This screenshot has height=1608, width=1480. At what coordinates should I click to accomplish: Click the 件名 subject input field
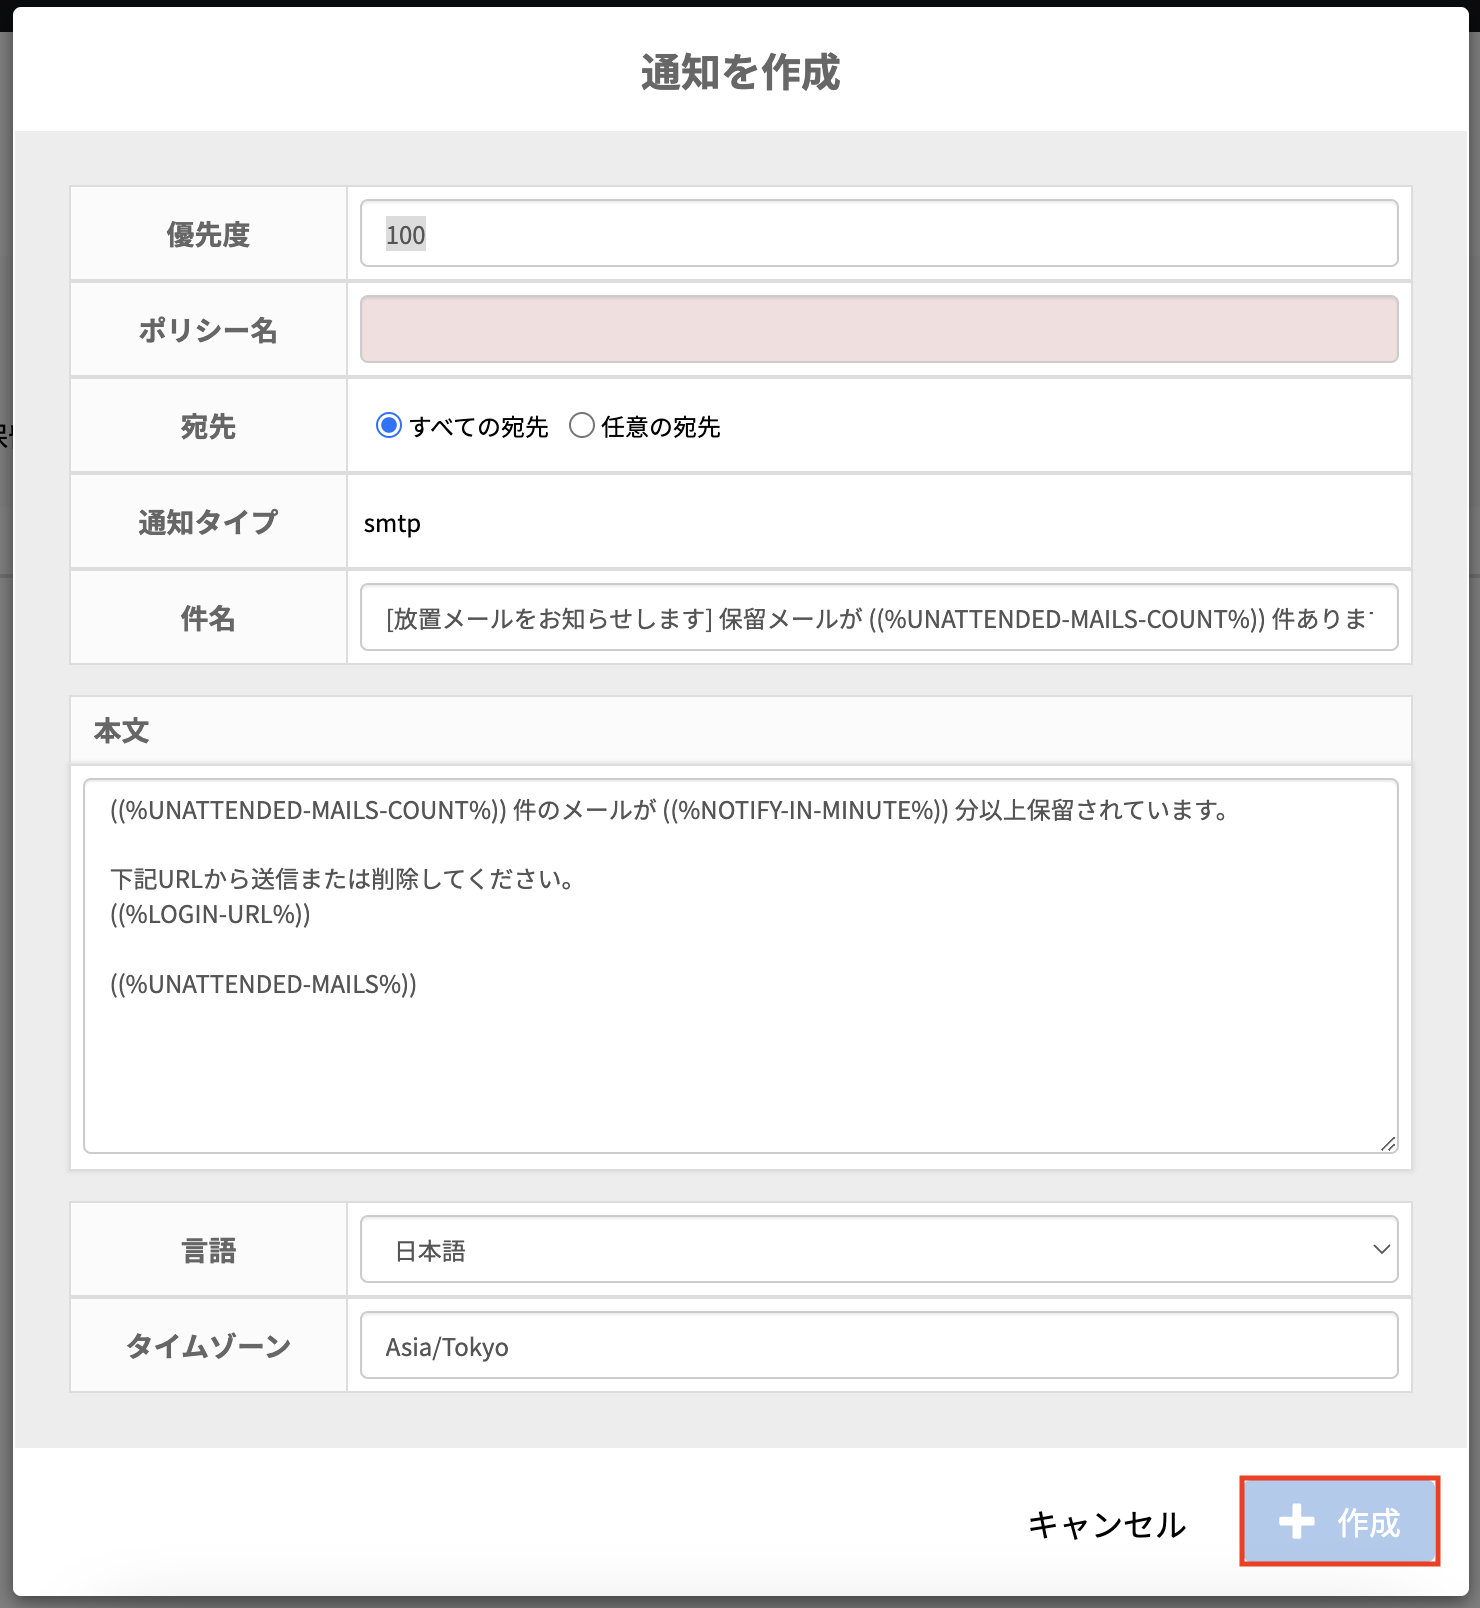(878, 618)
